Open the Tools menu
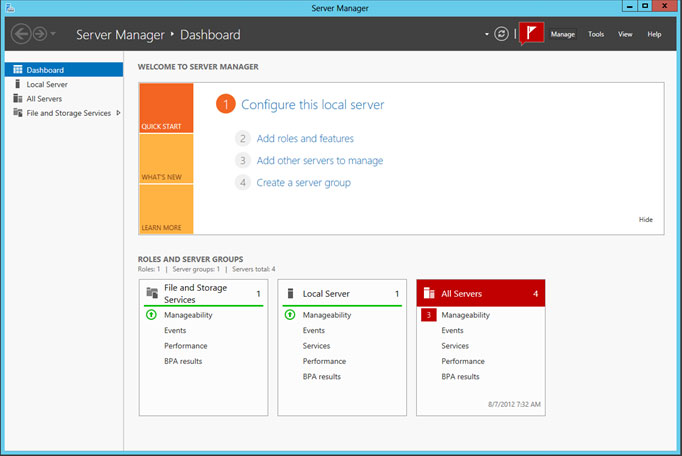 [x=596, y=34]
